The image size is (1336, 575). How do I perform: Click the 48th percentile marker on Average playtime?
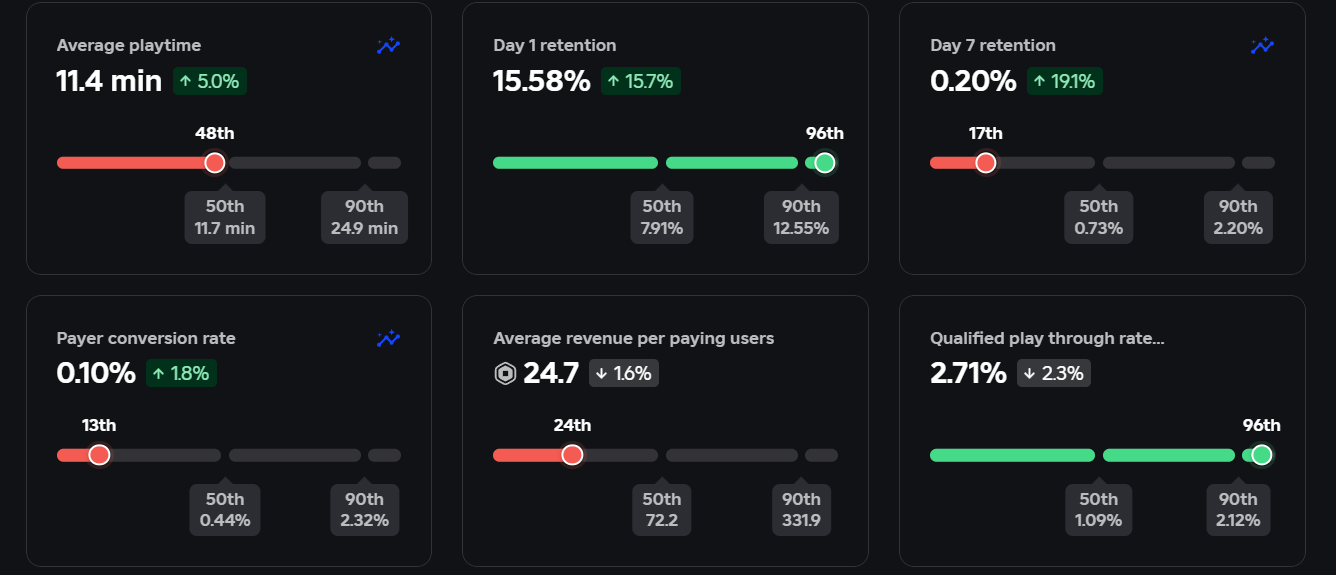click(x=214, y=163)
